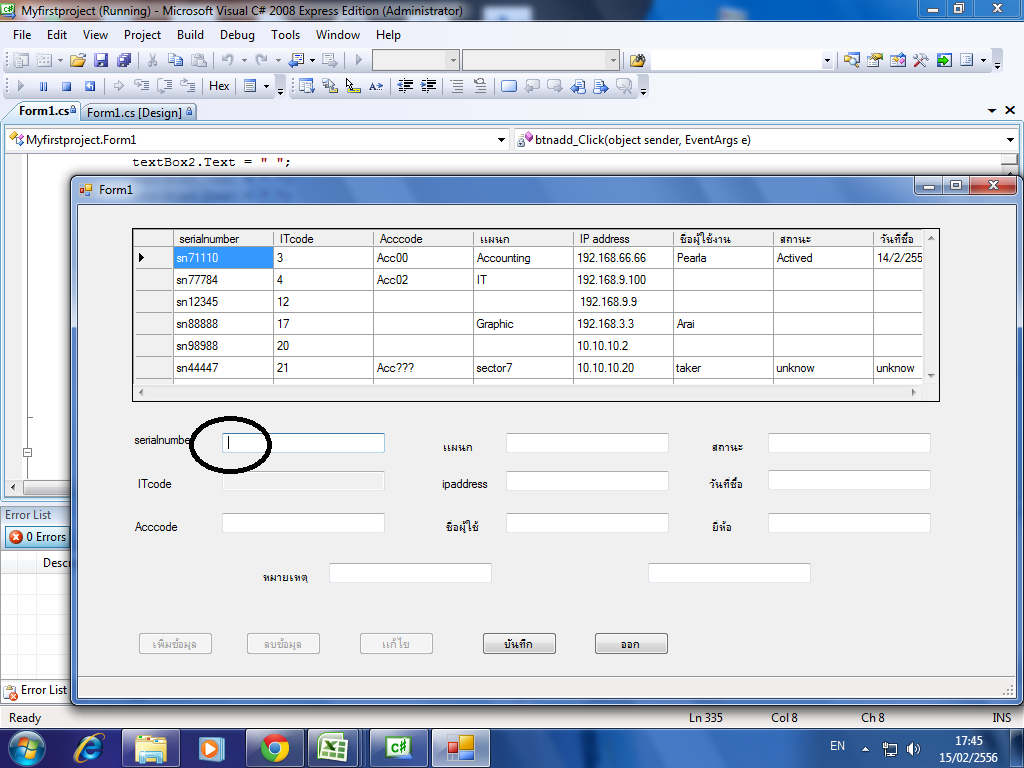
Task: Open the Add New Item dropdown arrow
Action: tap(60, 61)
